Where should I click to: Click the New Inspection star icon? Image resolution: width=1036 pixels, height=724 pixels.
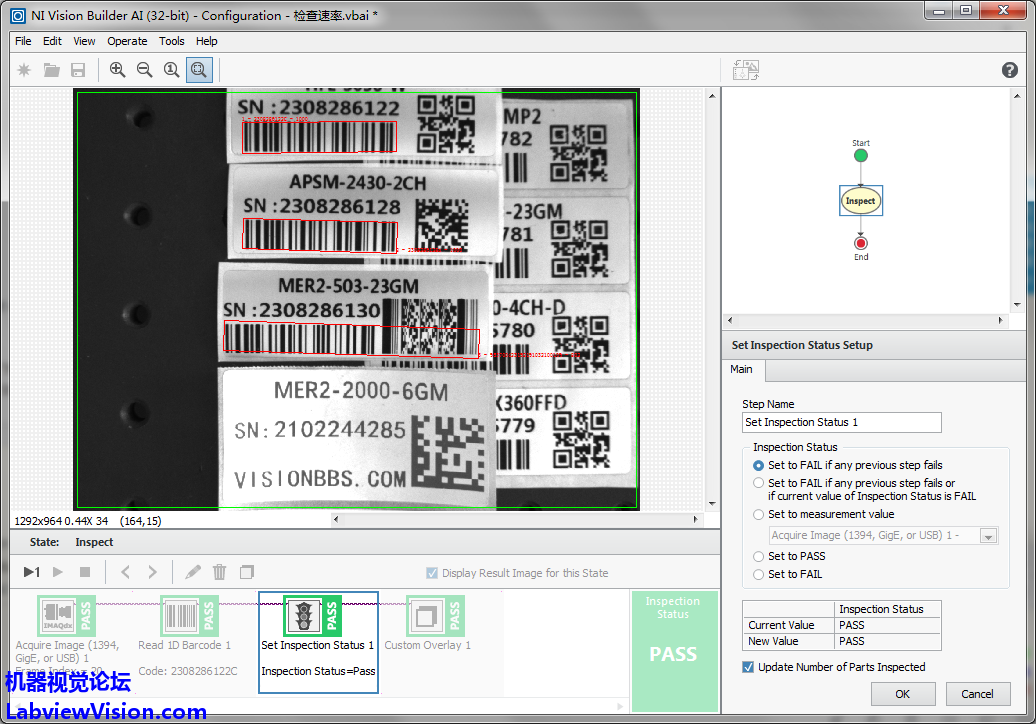click(24, 69)
